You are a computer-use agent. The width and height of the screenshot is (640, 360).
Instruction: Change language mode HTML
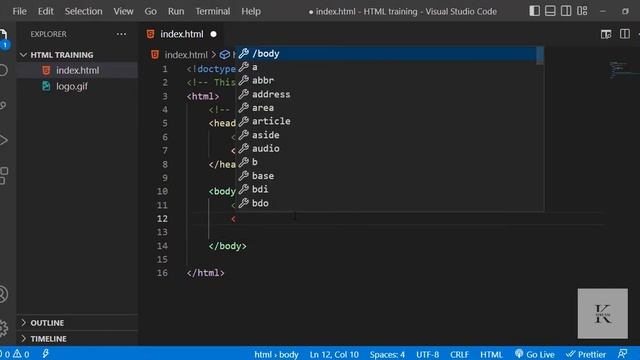[x=491, y=354]
